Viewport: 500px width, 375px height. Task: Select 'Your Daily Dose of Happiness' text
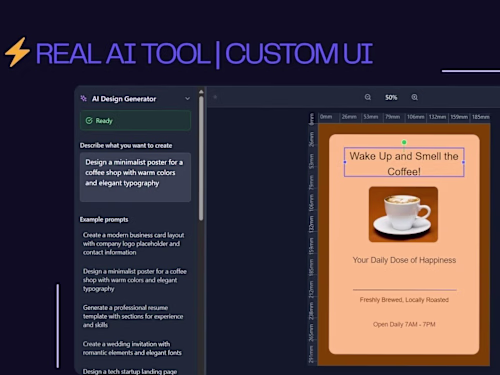pyautogui.click(x=404, y=260)
